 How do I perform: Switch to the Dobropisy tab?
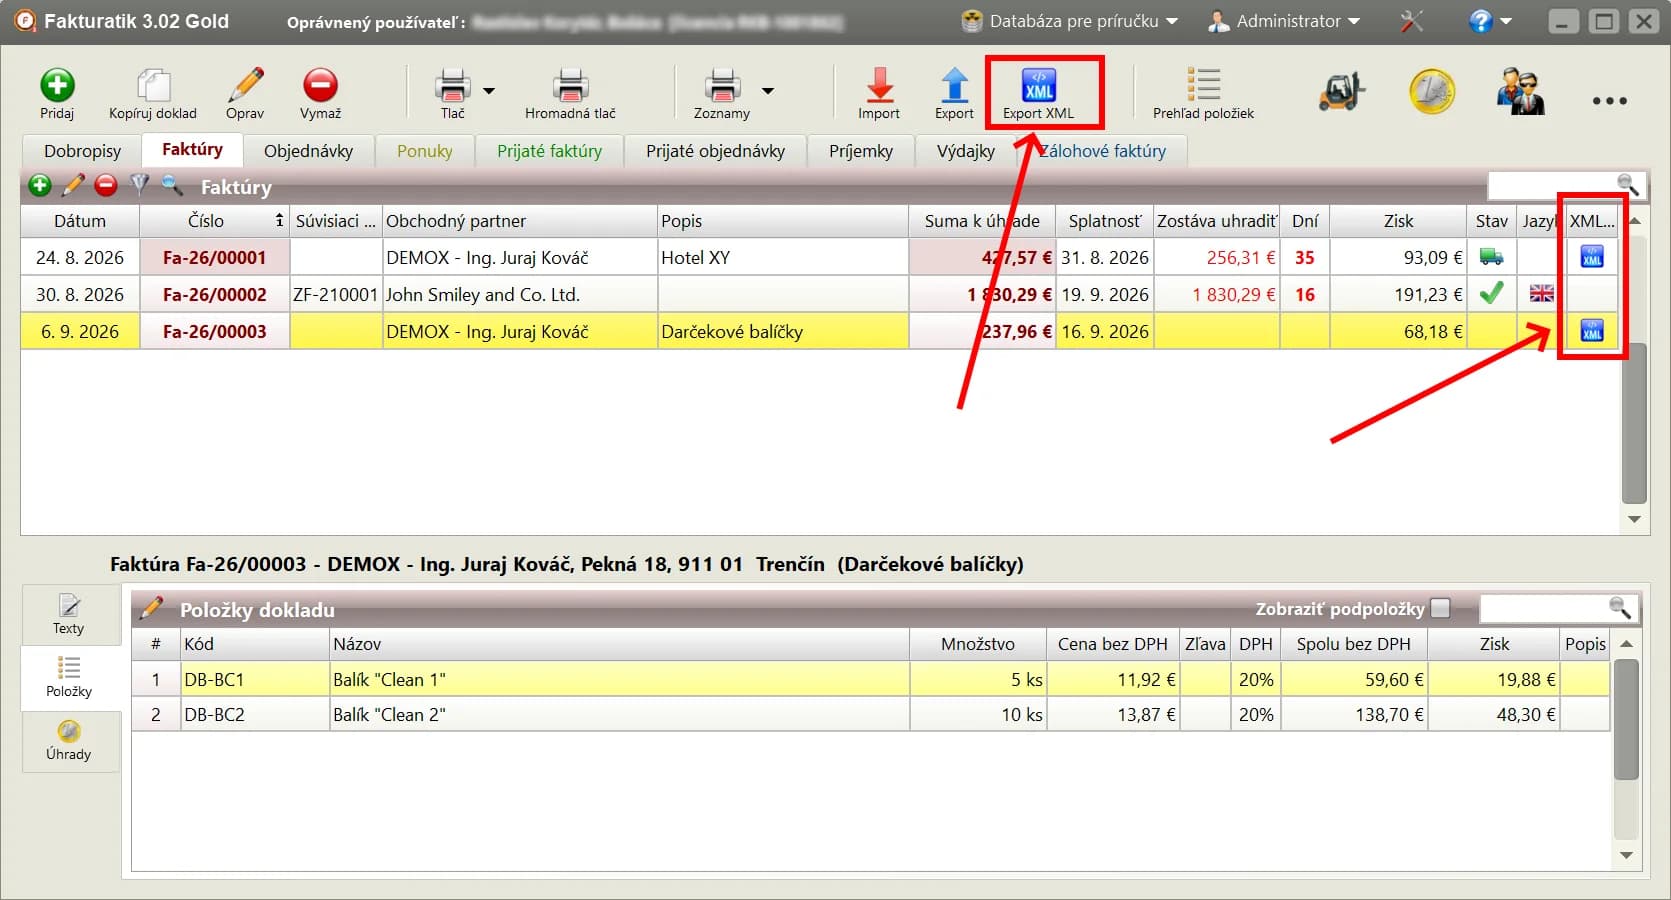click(82, 151)
